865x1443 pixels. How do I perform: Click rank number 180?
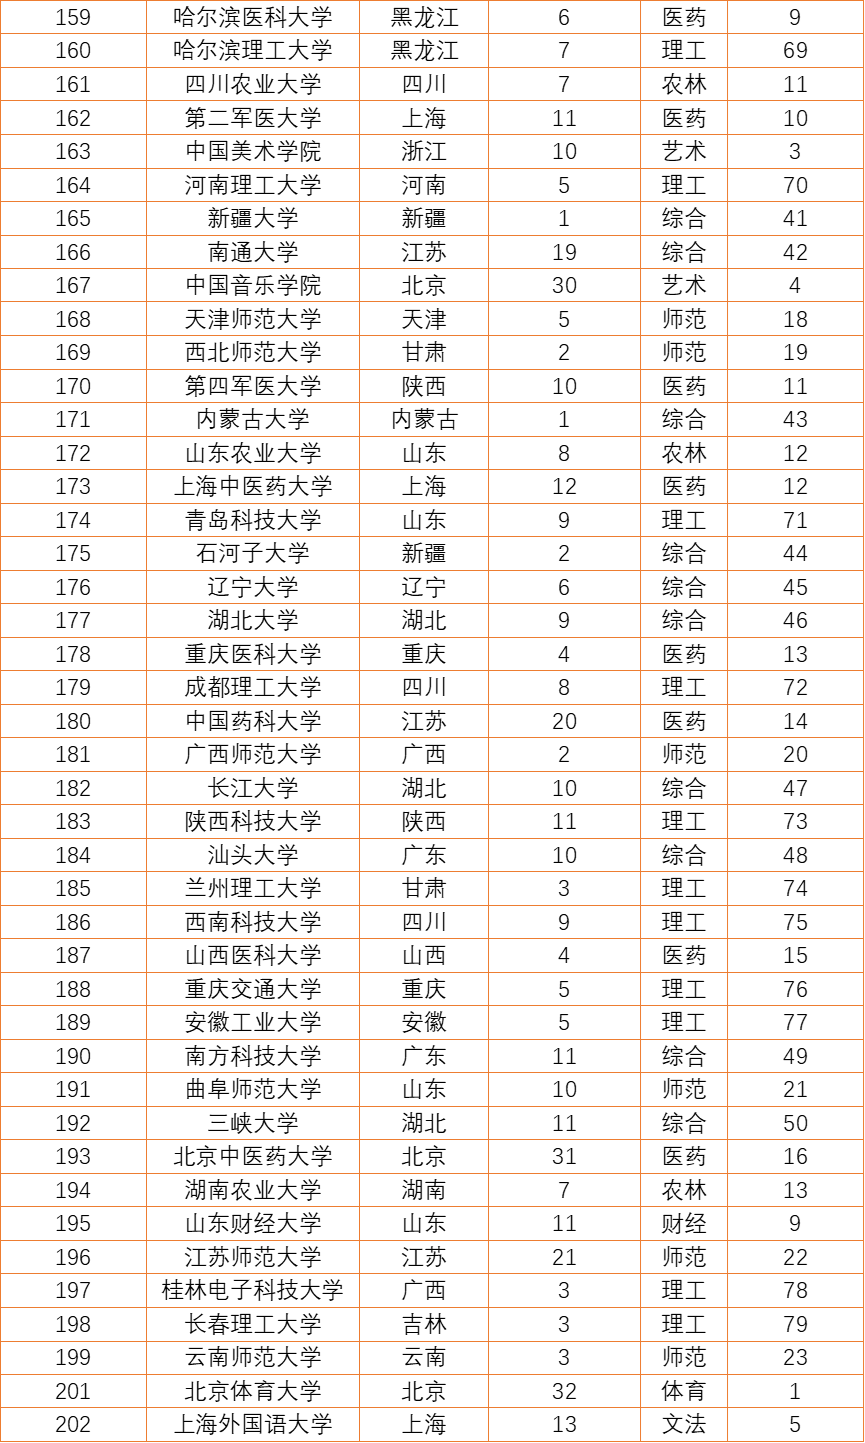click(73, 721)
